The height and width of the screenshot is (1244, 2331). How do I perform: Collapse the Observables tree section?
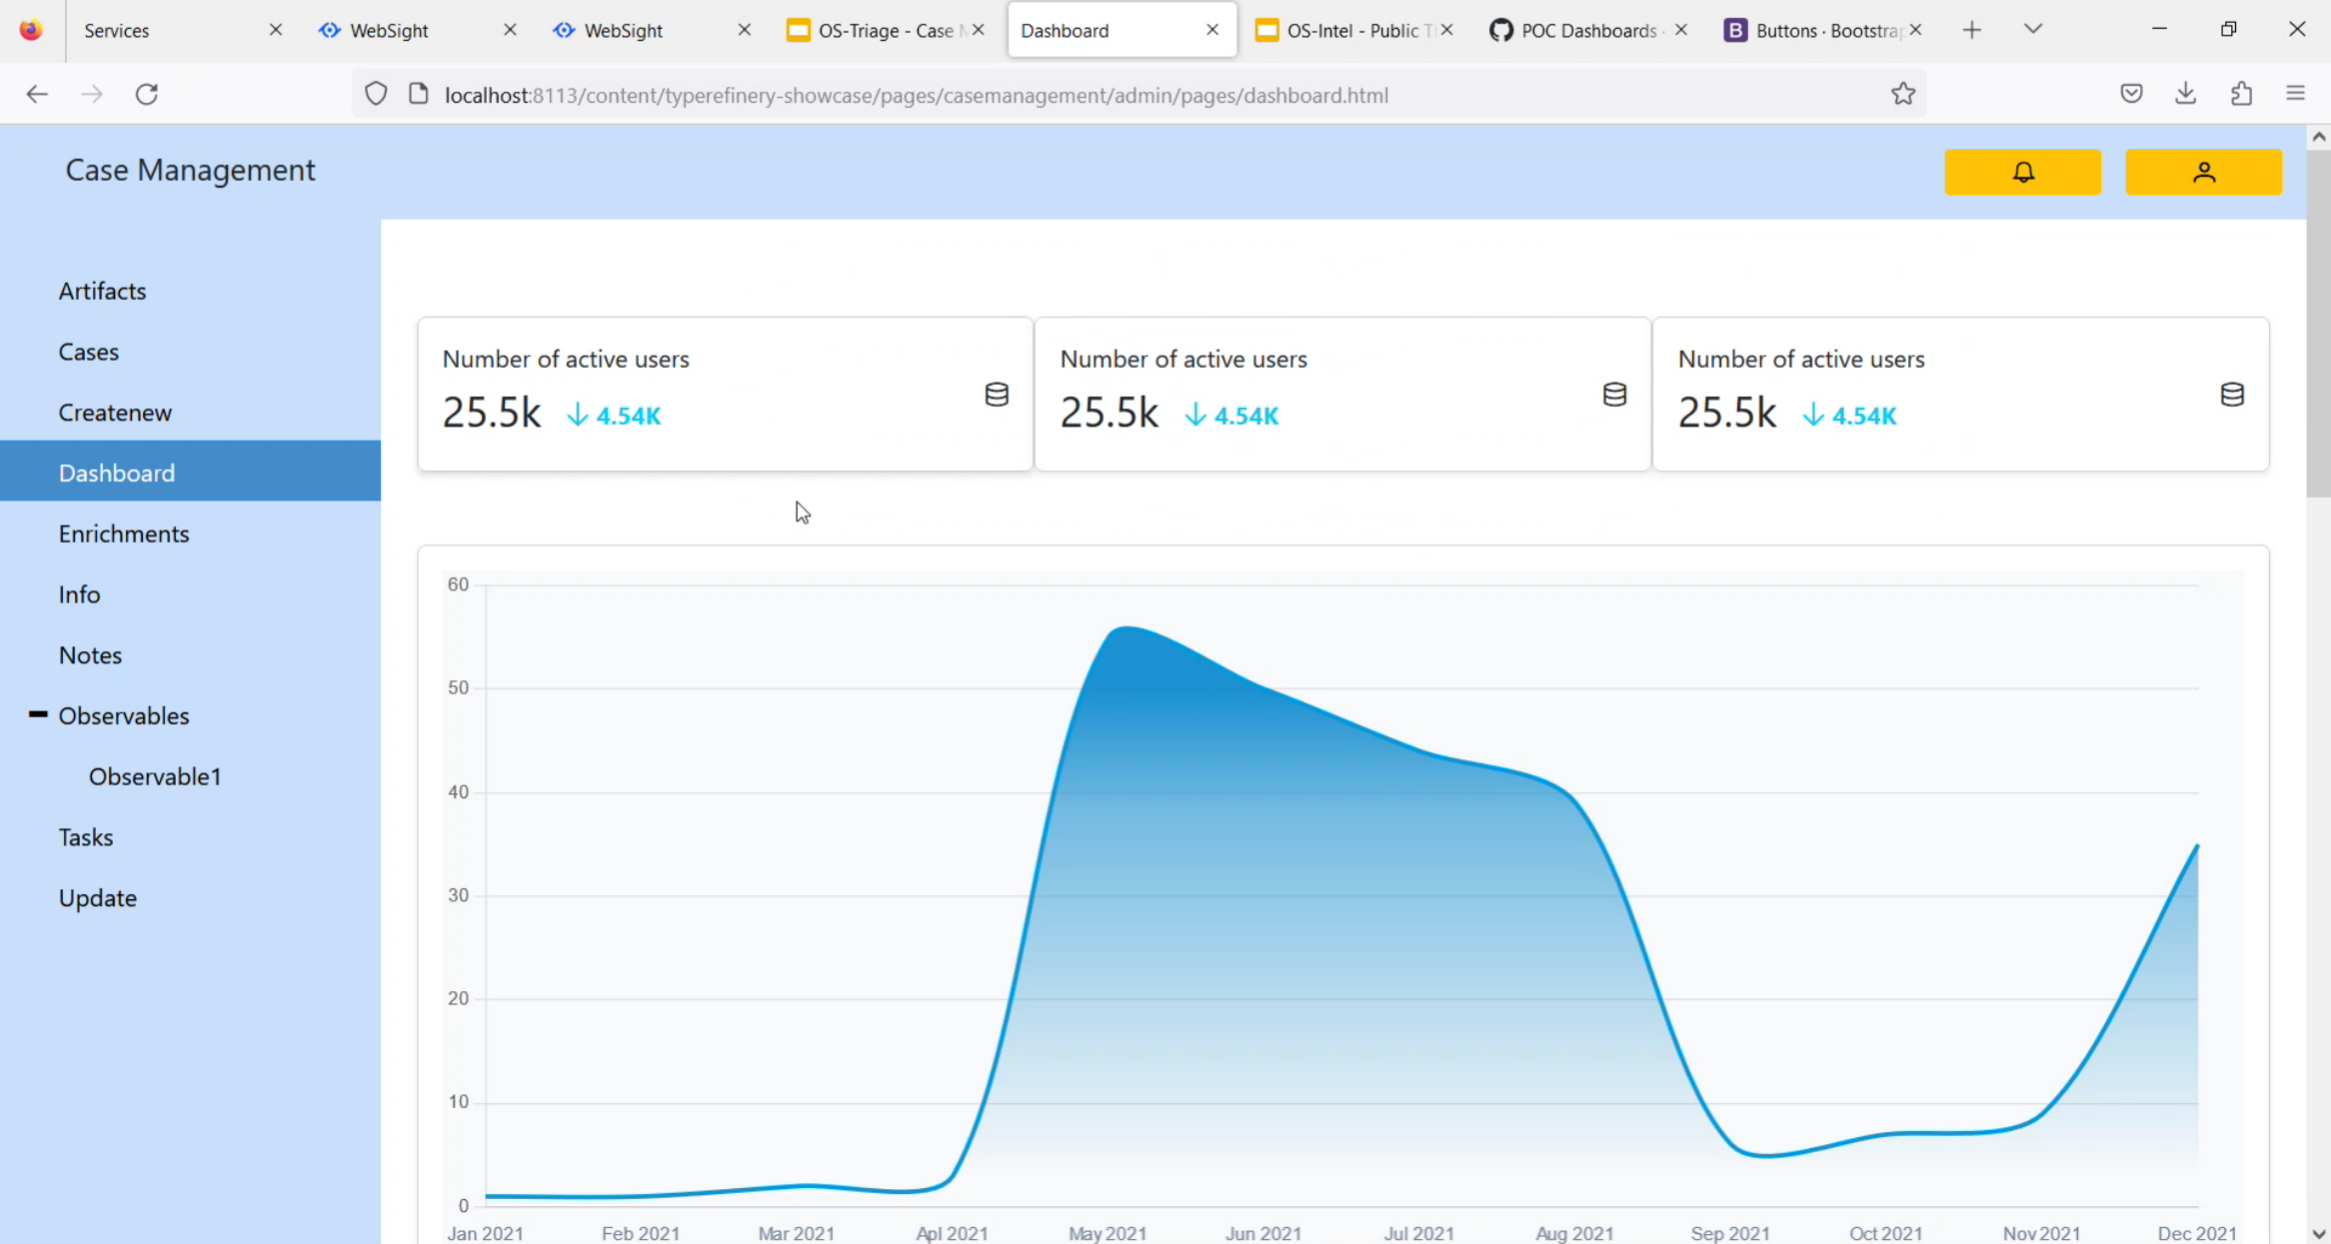tap(38, 714)
